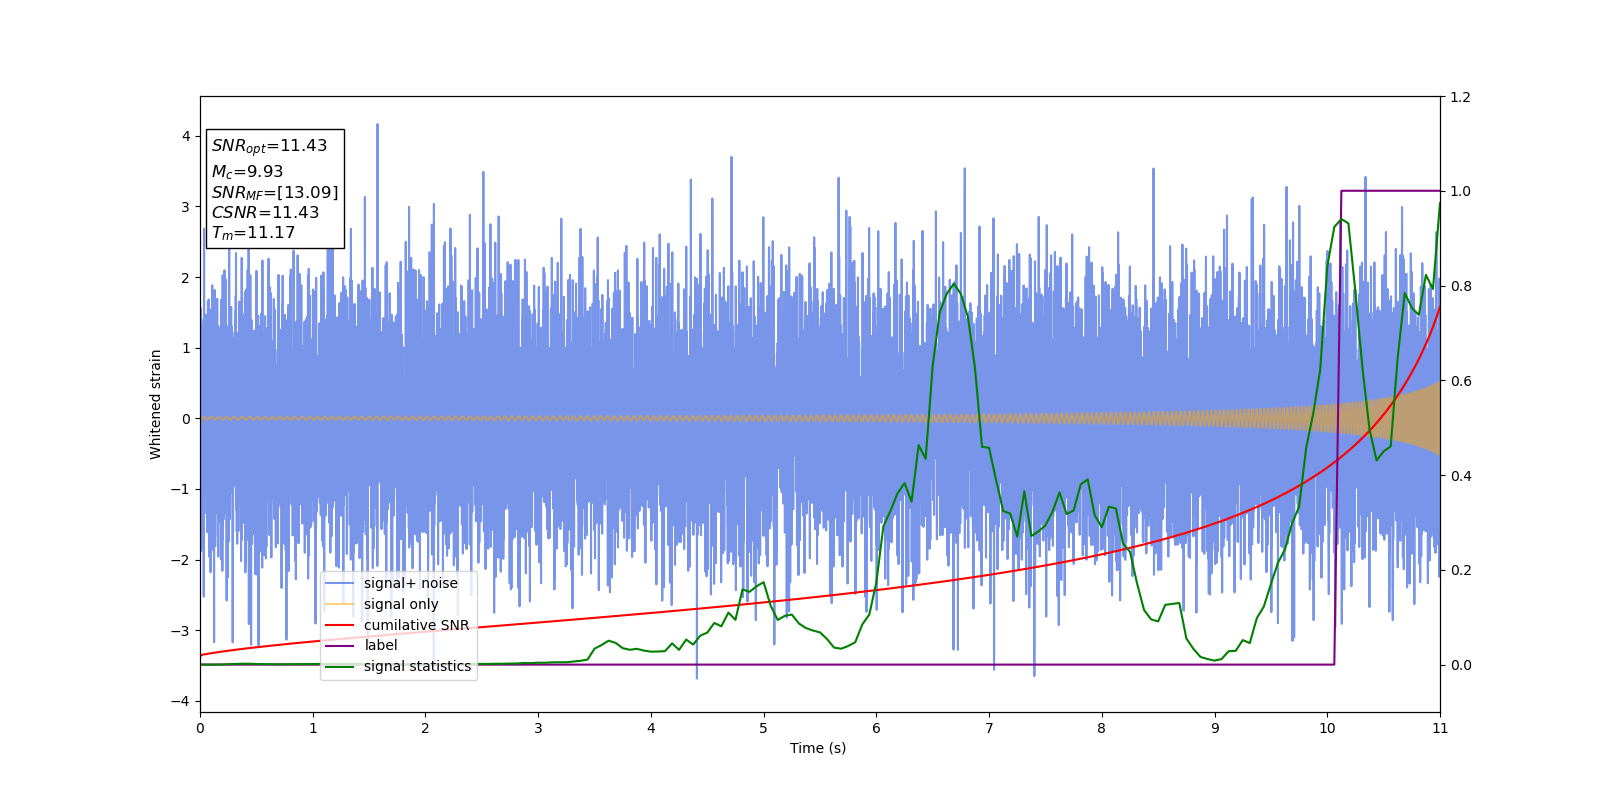The height and width of the screenshot is (800, 1600).
Task: Click x-axis tick label 0
Action: tap(200, 728)
